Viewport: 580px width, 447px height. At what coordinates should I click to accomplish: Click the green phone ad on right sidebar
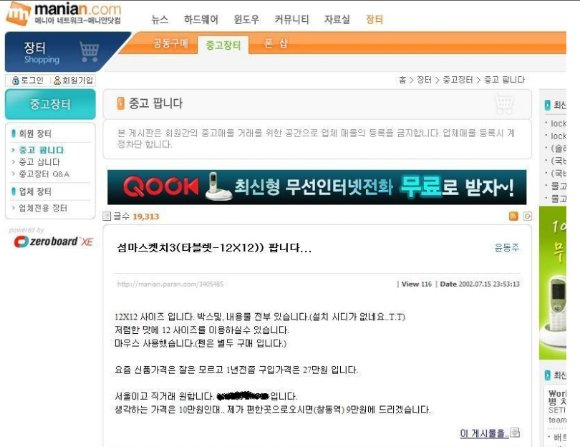(x=553, y=283)
